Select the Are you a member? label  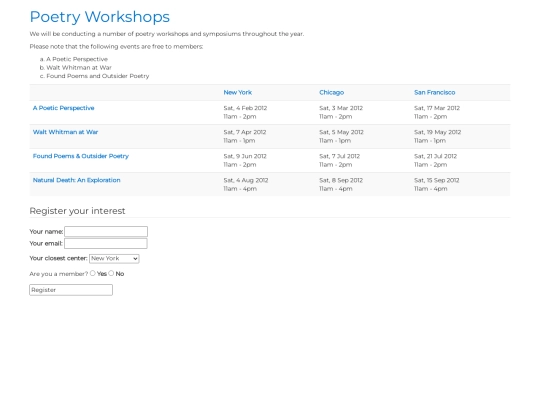click(x=59, y=274)
